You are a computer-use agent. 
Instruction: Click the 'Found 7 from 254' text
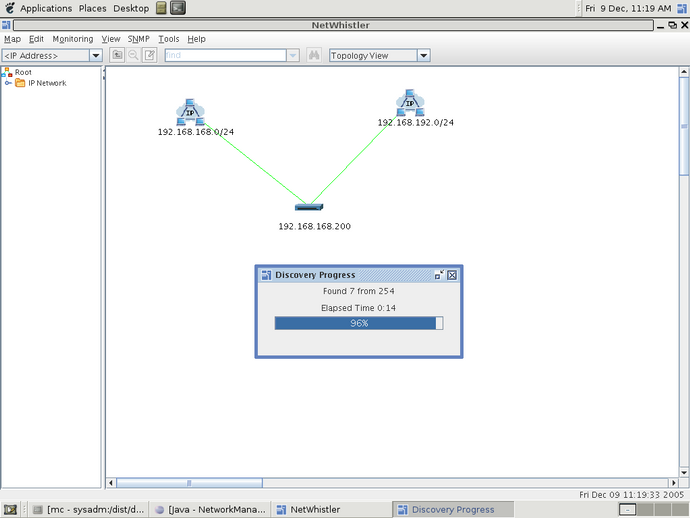(x=359, y=291)
